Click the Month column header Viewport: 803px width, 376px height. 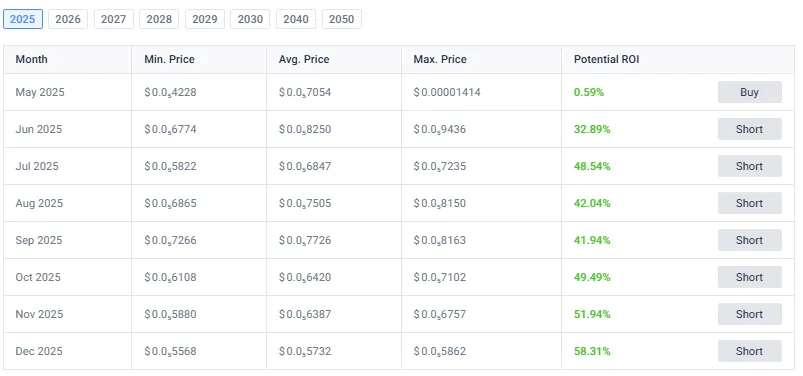click(x=31, y=59)
